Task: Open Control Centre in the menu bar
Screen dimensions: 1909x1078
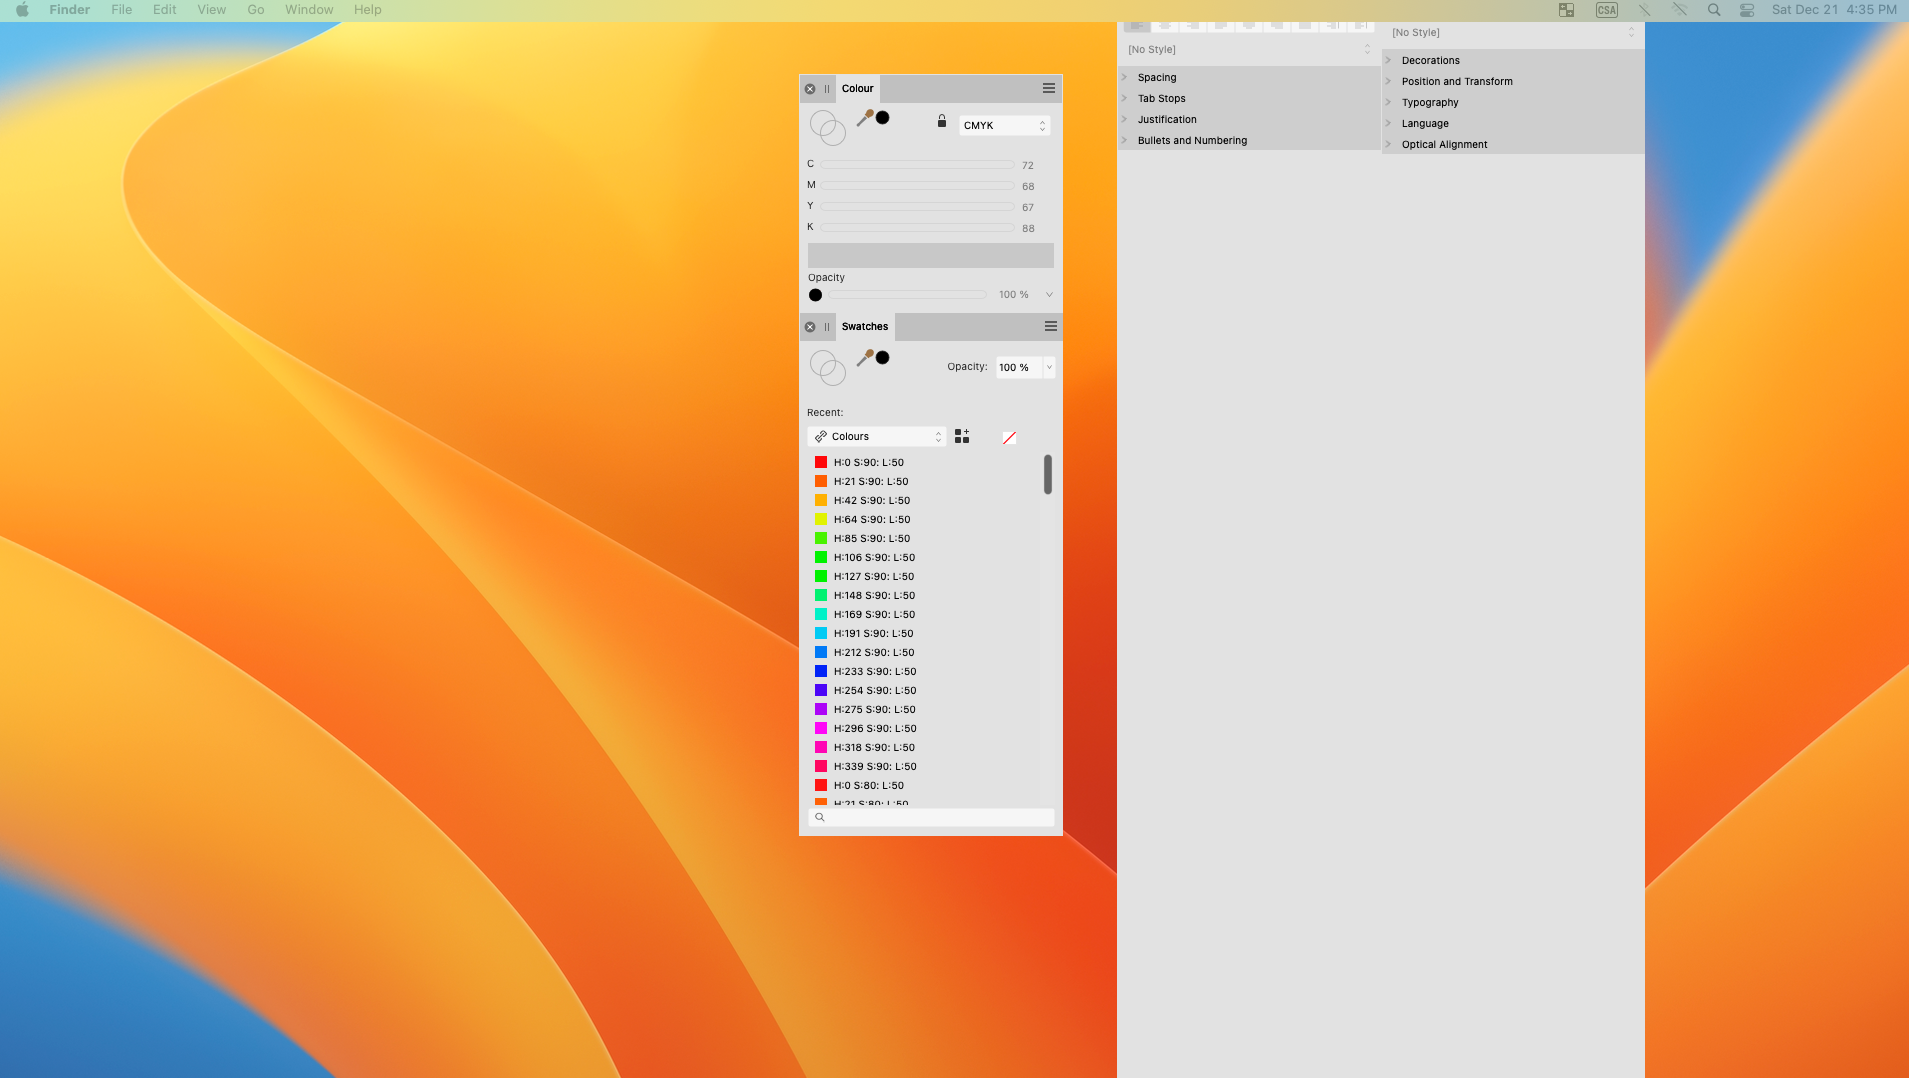Action: point(1747,10)
